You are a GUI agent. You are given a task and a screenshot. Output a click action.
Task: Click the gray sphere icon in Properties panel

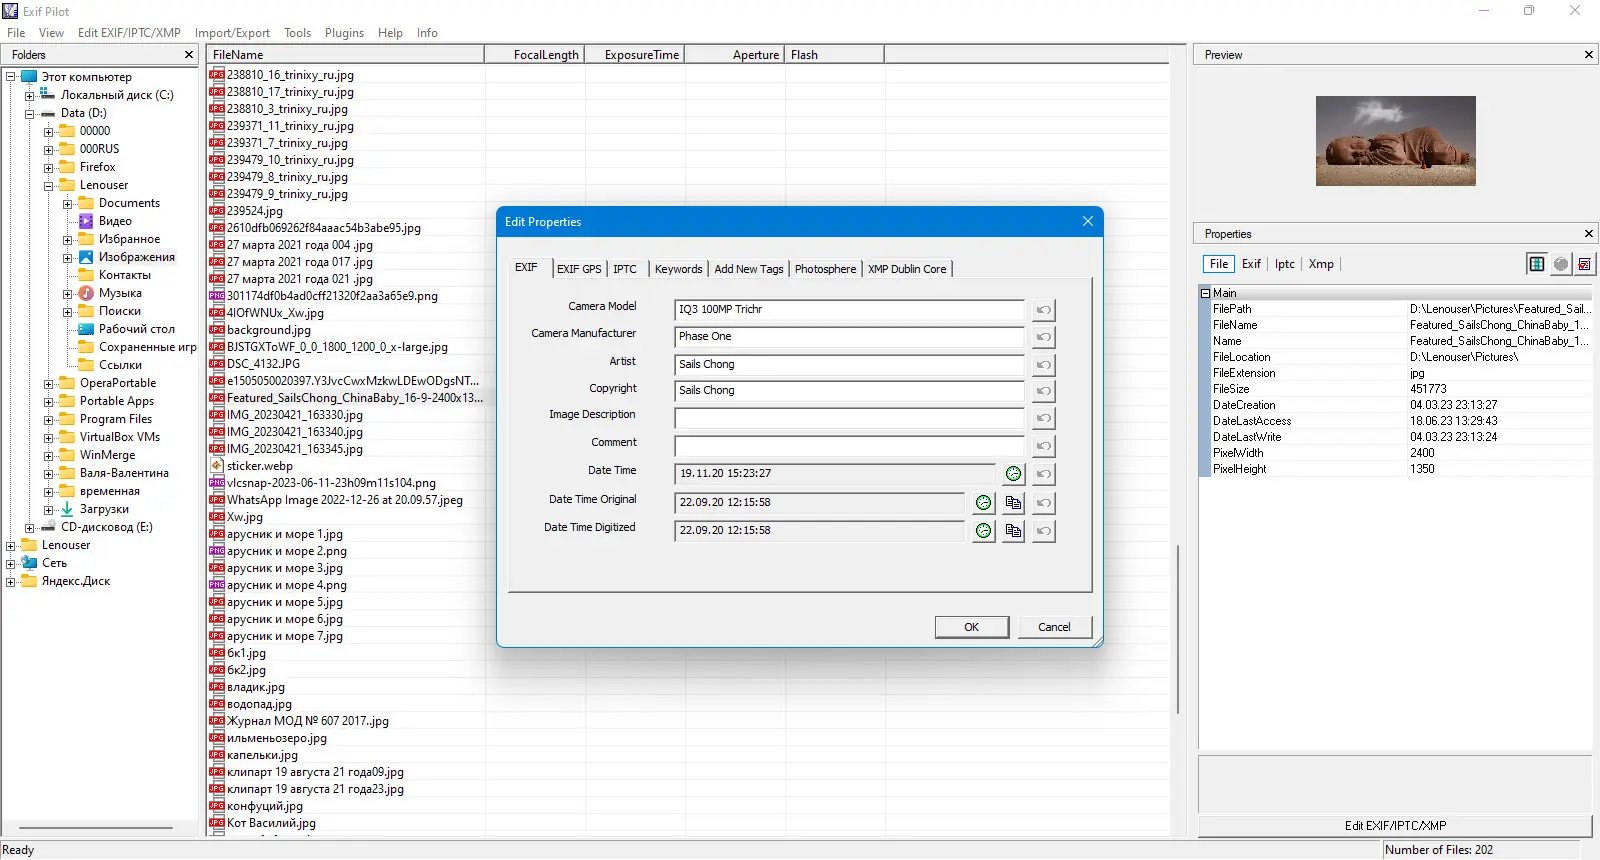coord(1561,264)
